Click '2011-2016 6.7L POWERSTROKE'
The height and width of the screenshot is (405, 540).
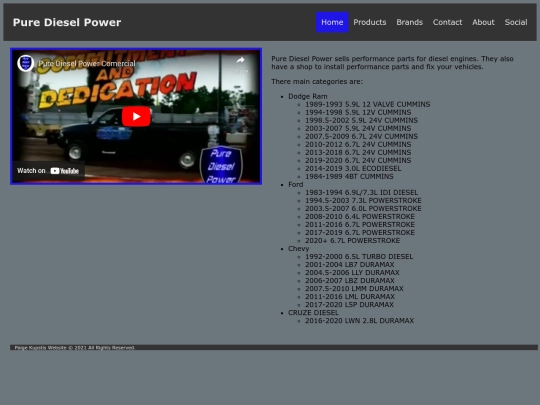pyautogui.click(x=360, y=225)
